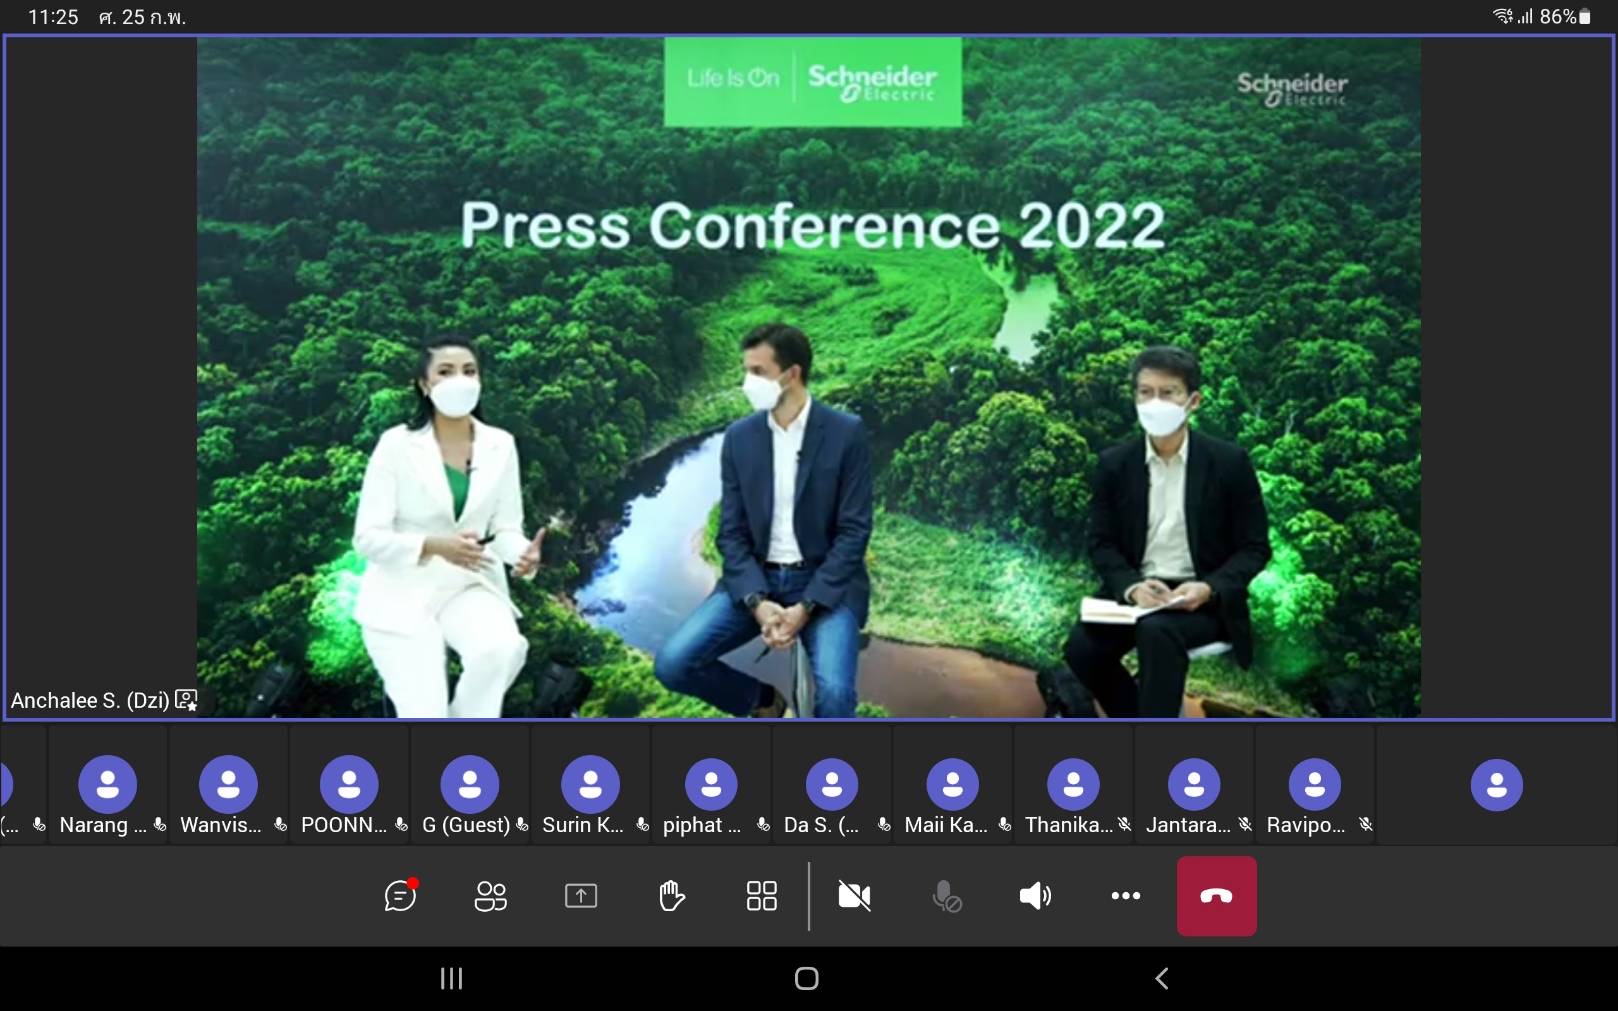Select Da S. participant tile
1618x1011 pixels.
(832, 786)
